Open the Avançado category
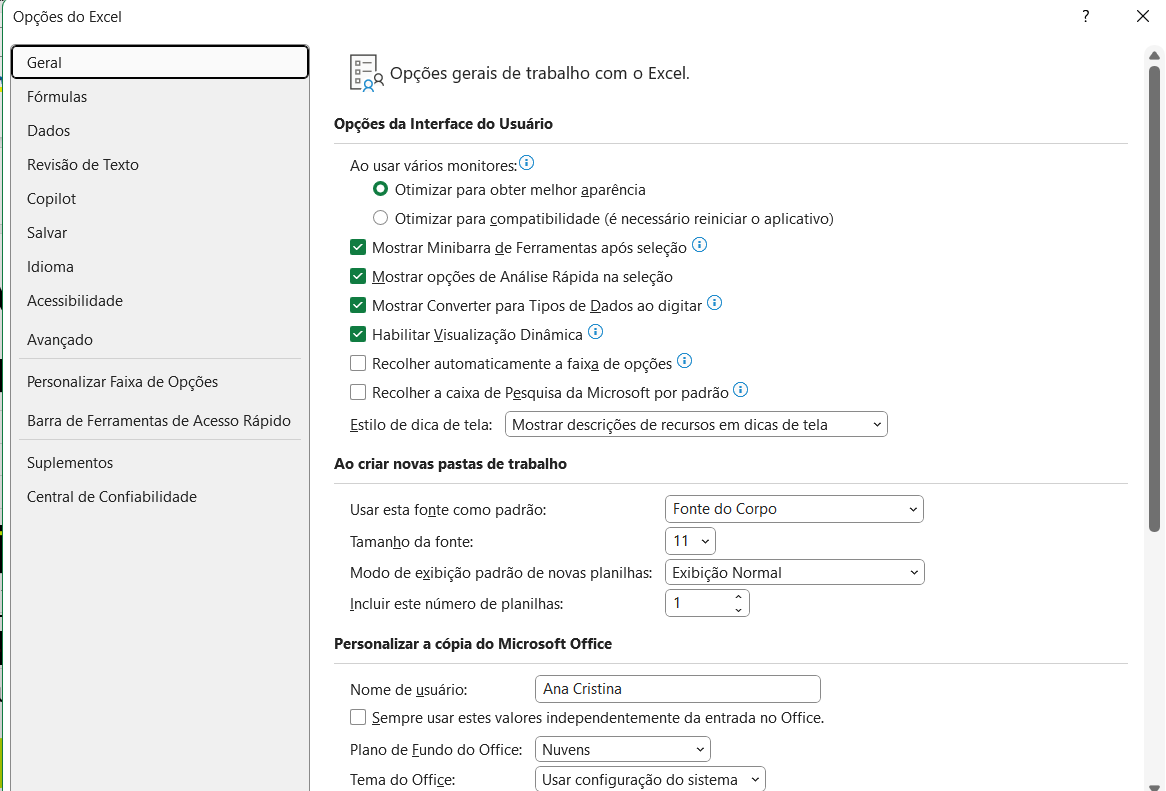Image resolution: width=1166 pixels, height=791 pixels. tap(160, 340)
